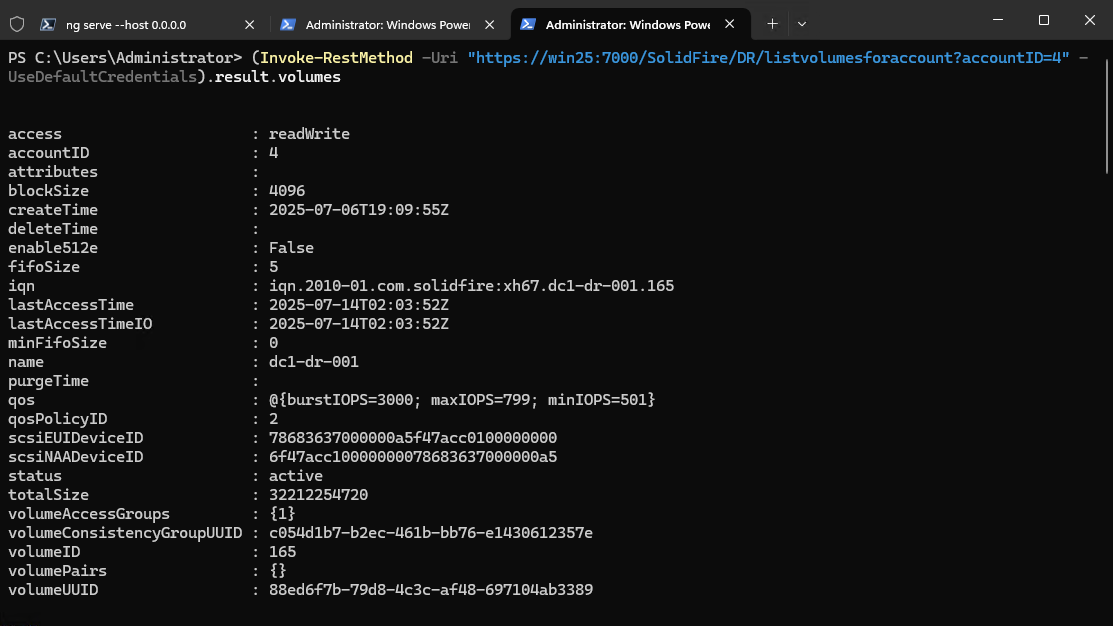Image resolution: width=1113 pixels, height=626 pixels.
Task: Click the shield administrator icon
Action: pyautogui.click(x=17, y=24)
